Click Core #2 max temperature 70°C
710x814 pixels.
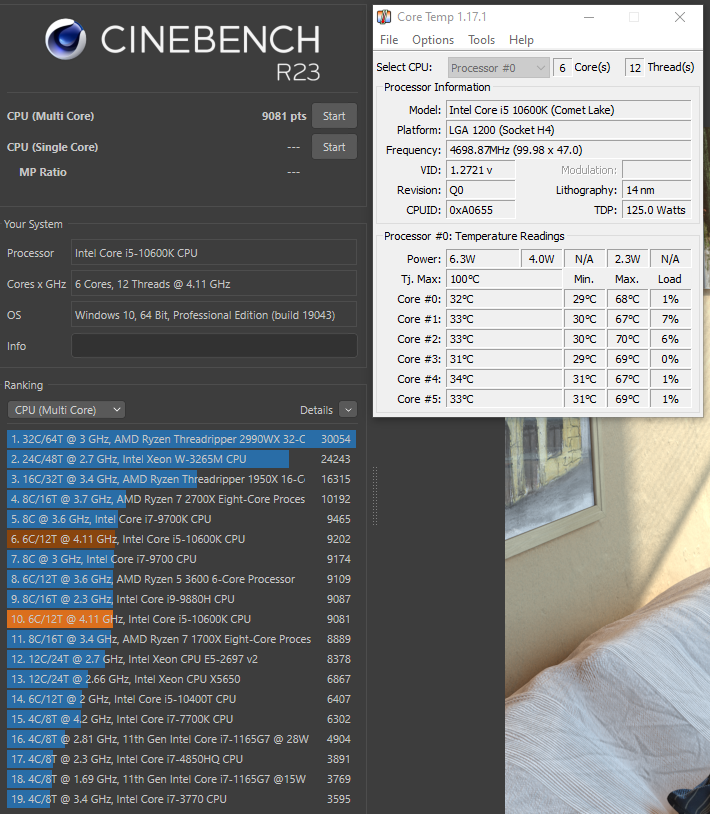627,339
